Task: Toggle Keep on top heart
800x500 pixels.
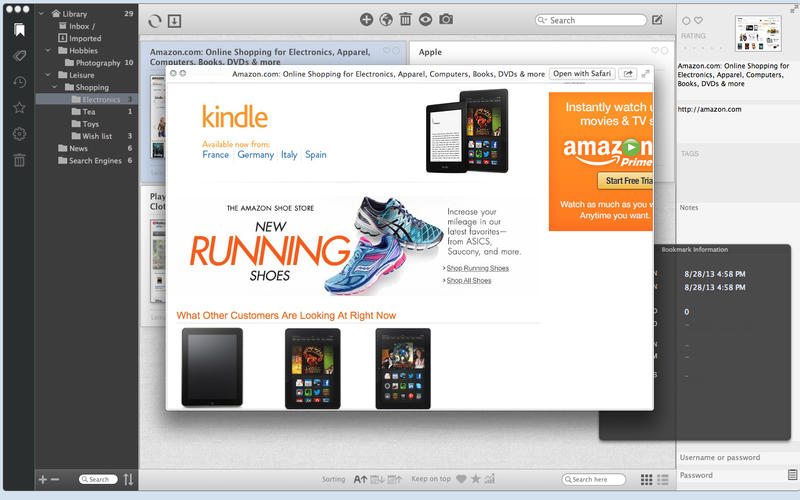Action: click(x=461, y=479)
